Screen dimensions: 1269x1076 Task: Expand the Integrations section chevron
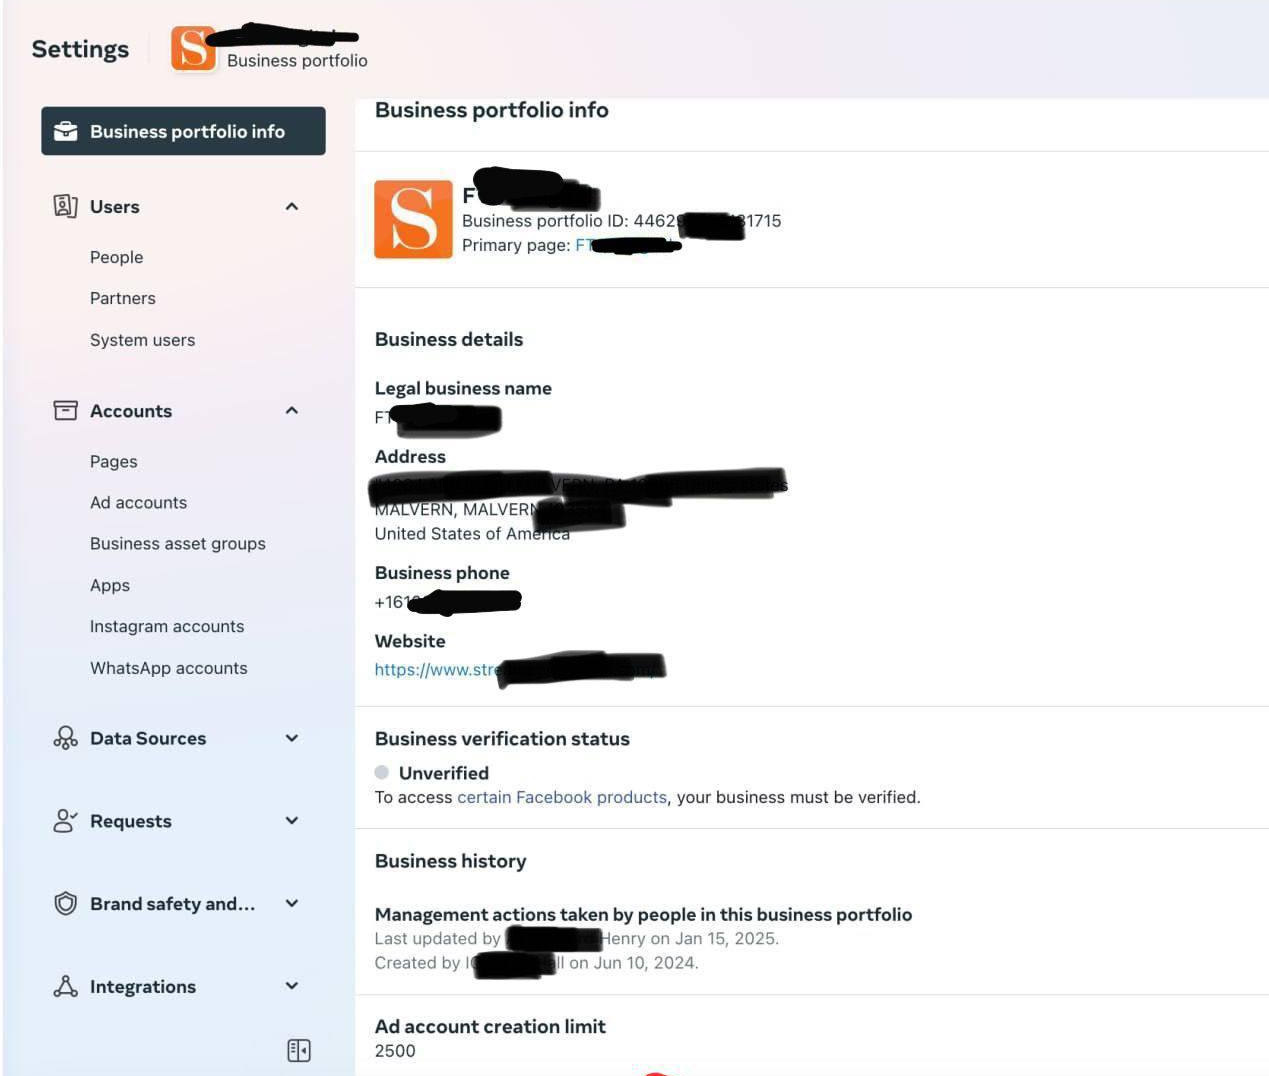point(292,986)
